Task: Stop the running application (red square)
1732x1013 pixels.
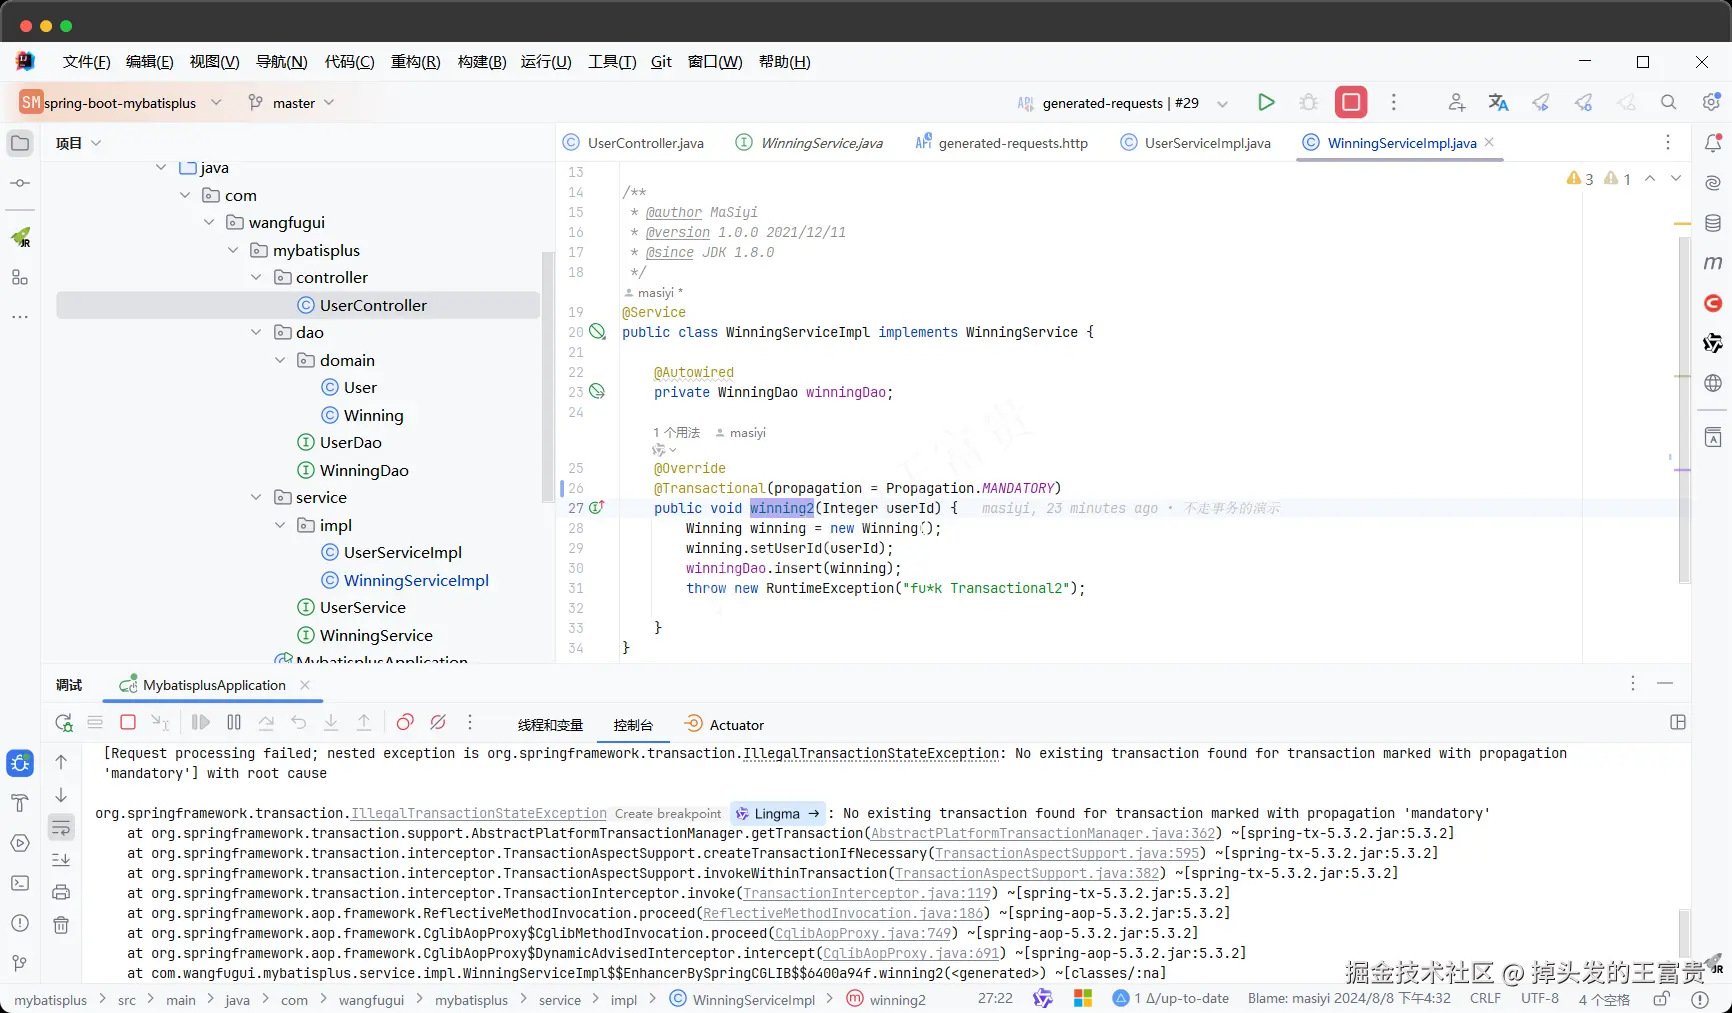Action: coord(1351,102)
